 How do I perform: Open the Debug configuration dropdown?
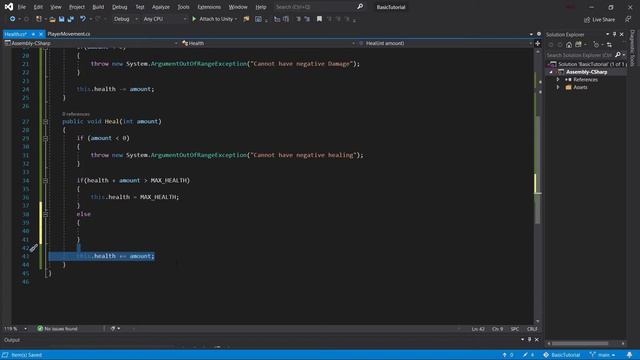point(125,19)
